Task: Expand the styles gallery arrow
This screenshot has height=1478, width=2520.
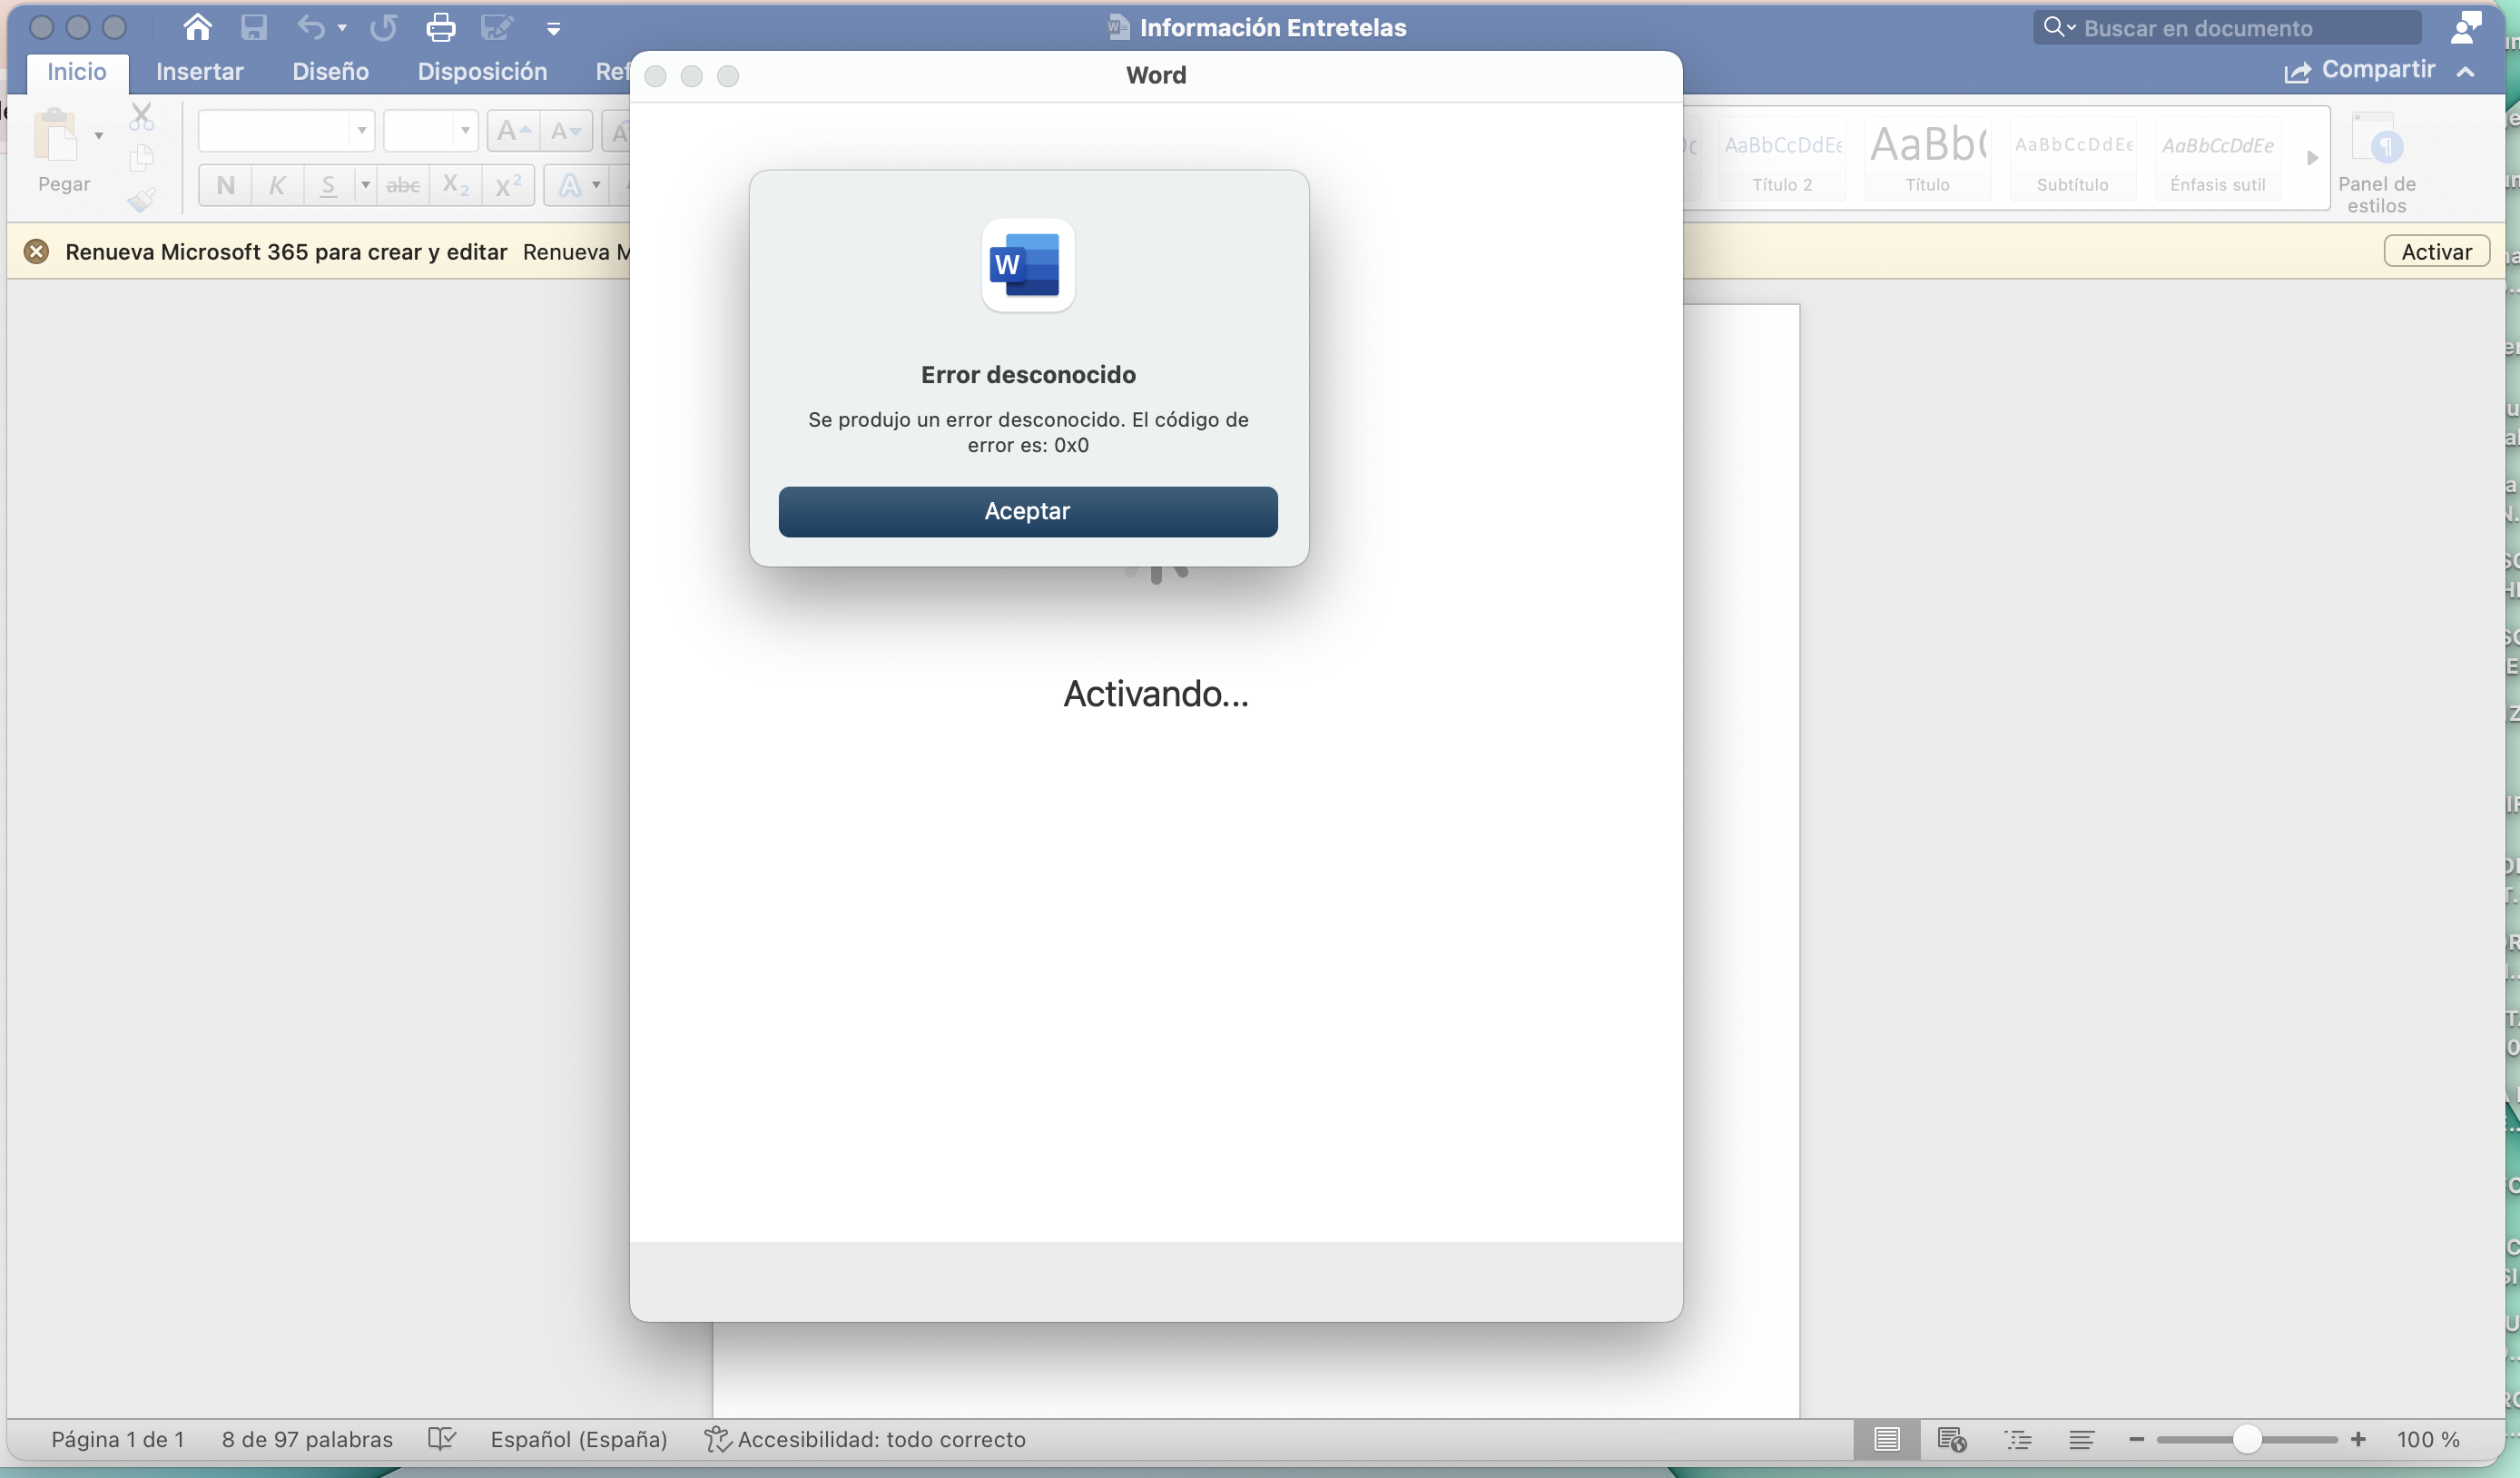Action: (x=2312, y=158)
